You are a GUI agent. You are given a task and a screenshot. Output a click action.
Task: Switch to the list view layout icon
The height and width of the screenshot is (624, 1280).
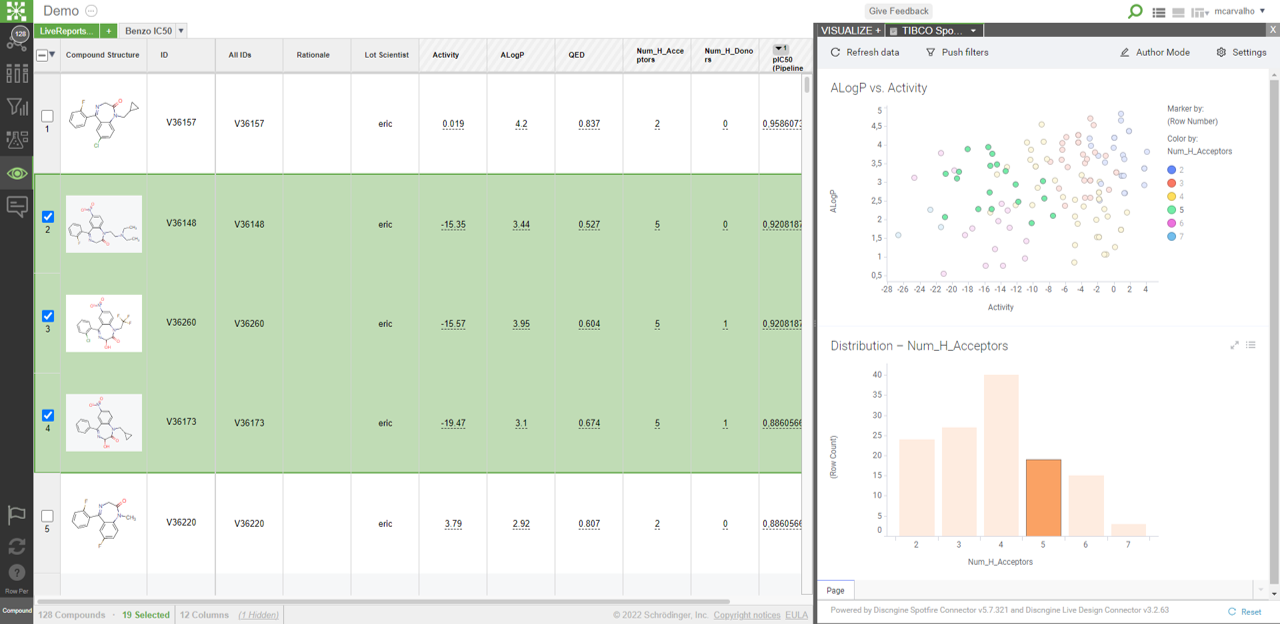pyautogui.click(x=1159, y=12)
